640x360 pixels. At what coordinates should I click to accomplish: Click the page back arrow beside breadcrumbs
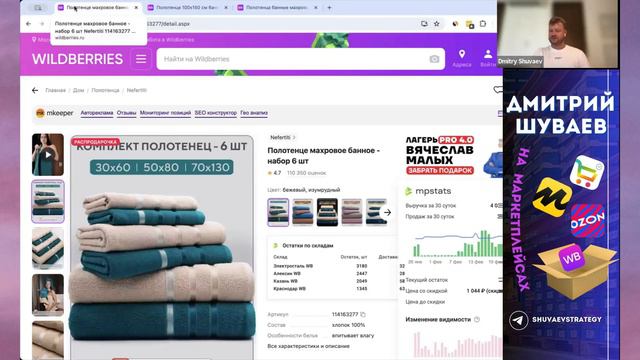click(x=35, y=90)
